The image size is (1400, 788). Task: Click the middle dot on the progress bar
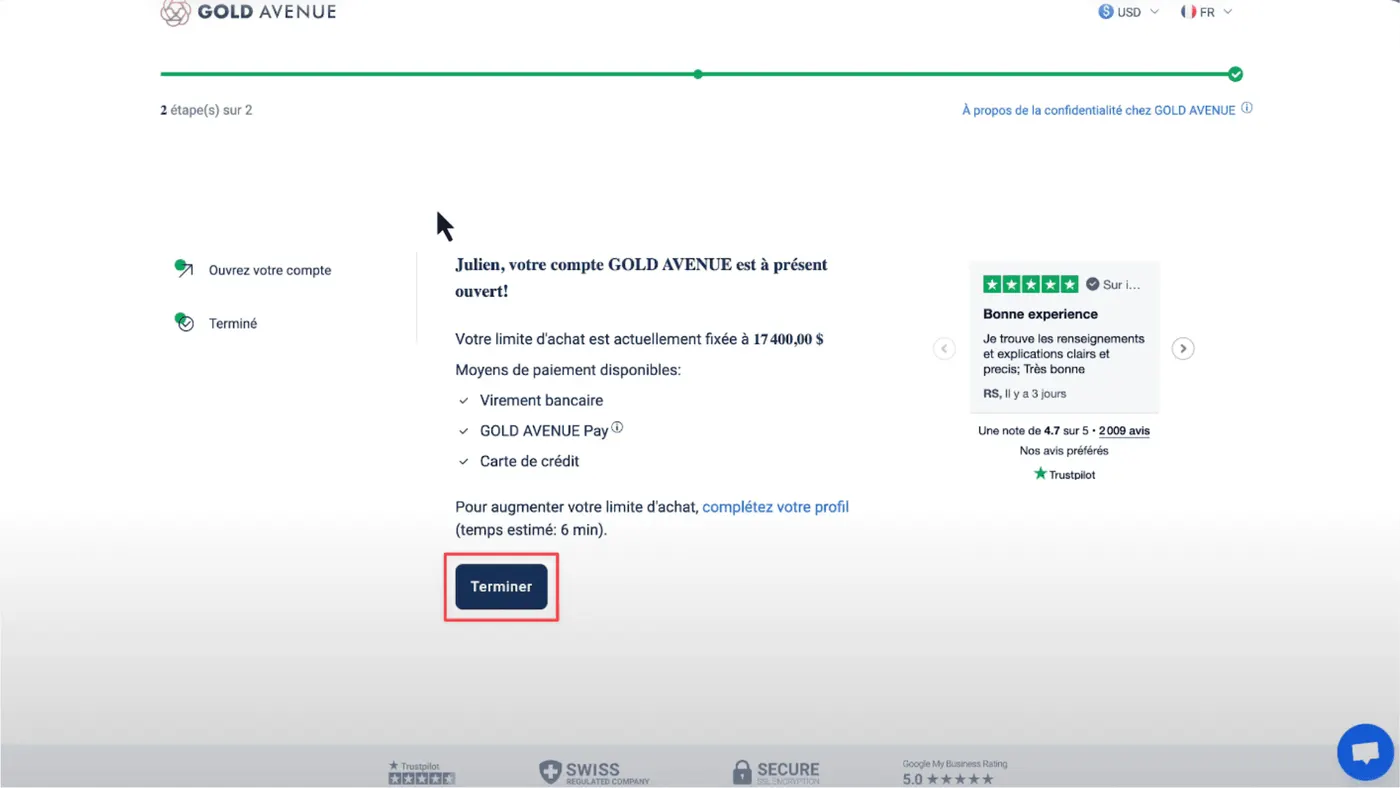tap(698, 74)
